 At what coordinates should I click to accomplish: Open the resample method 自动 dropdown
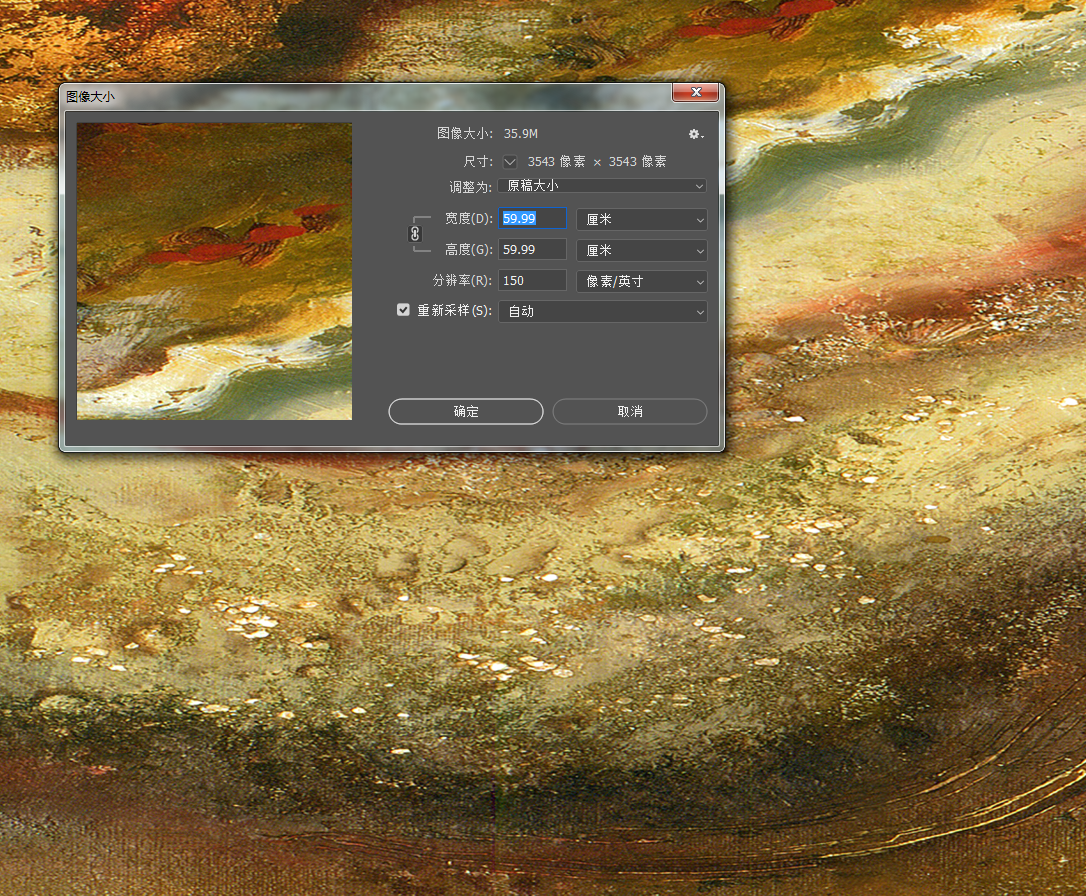coord(602,311)
